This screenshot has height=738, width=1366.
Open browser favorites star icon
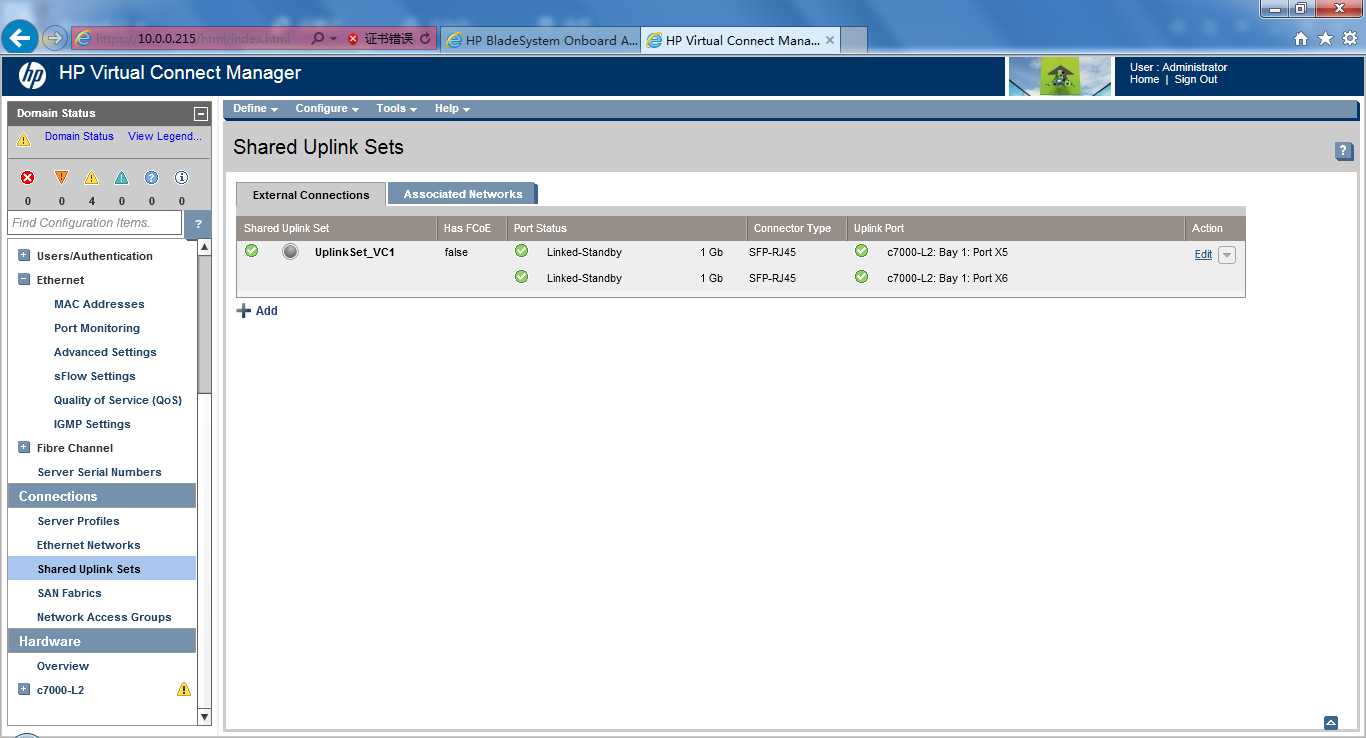[1325, 39]
